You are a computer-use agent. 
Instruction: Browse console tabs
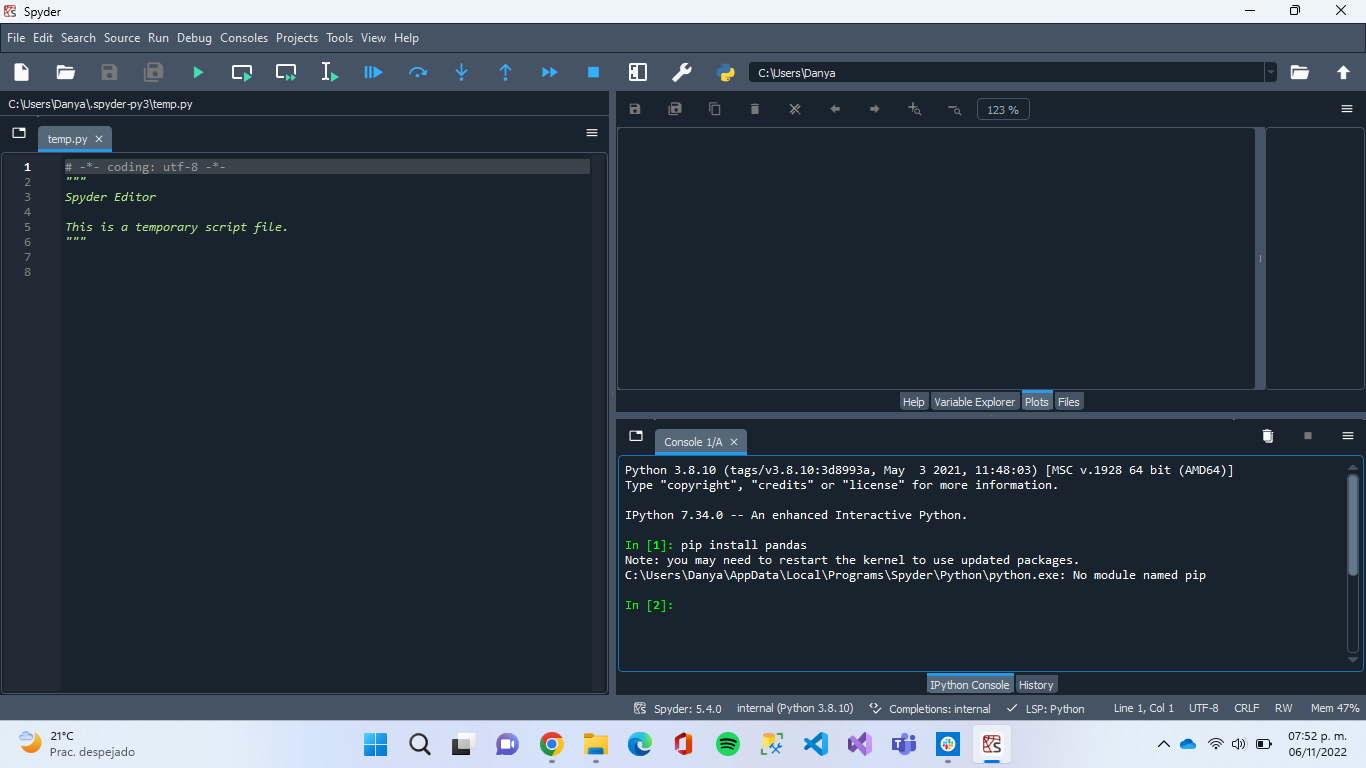[x=636, y=436]
